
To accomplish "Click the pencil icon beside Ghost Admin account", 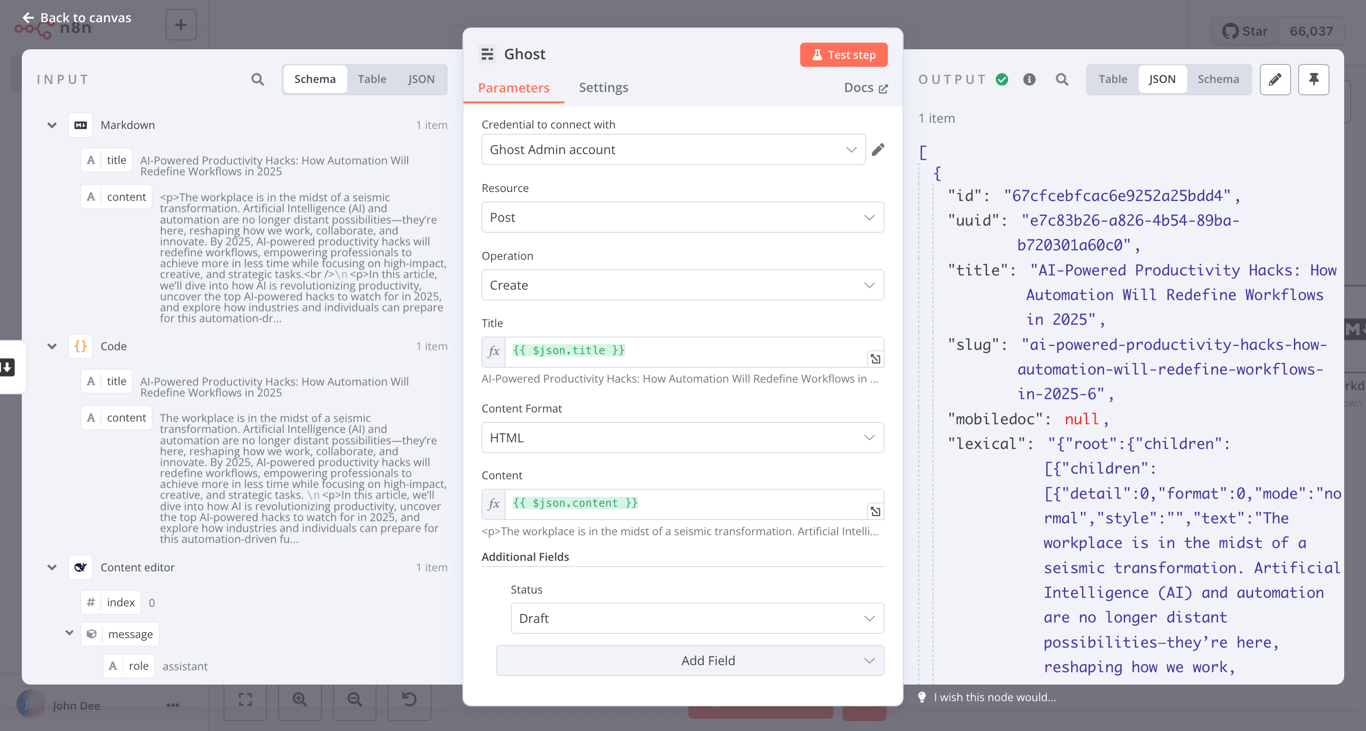I will 878,148.
